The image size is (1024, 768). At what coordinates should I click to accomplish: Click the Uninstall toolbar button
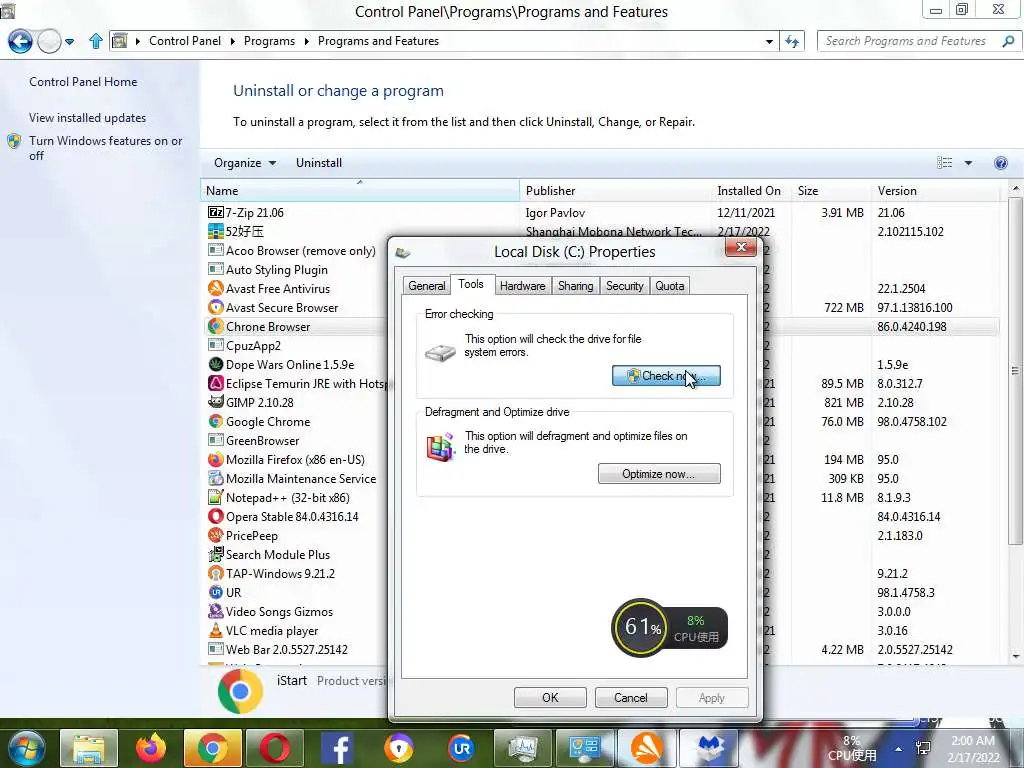pyautogui.click(x=319, y=163)
